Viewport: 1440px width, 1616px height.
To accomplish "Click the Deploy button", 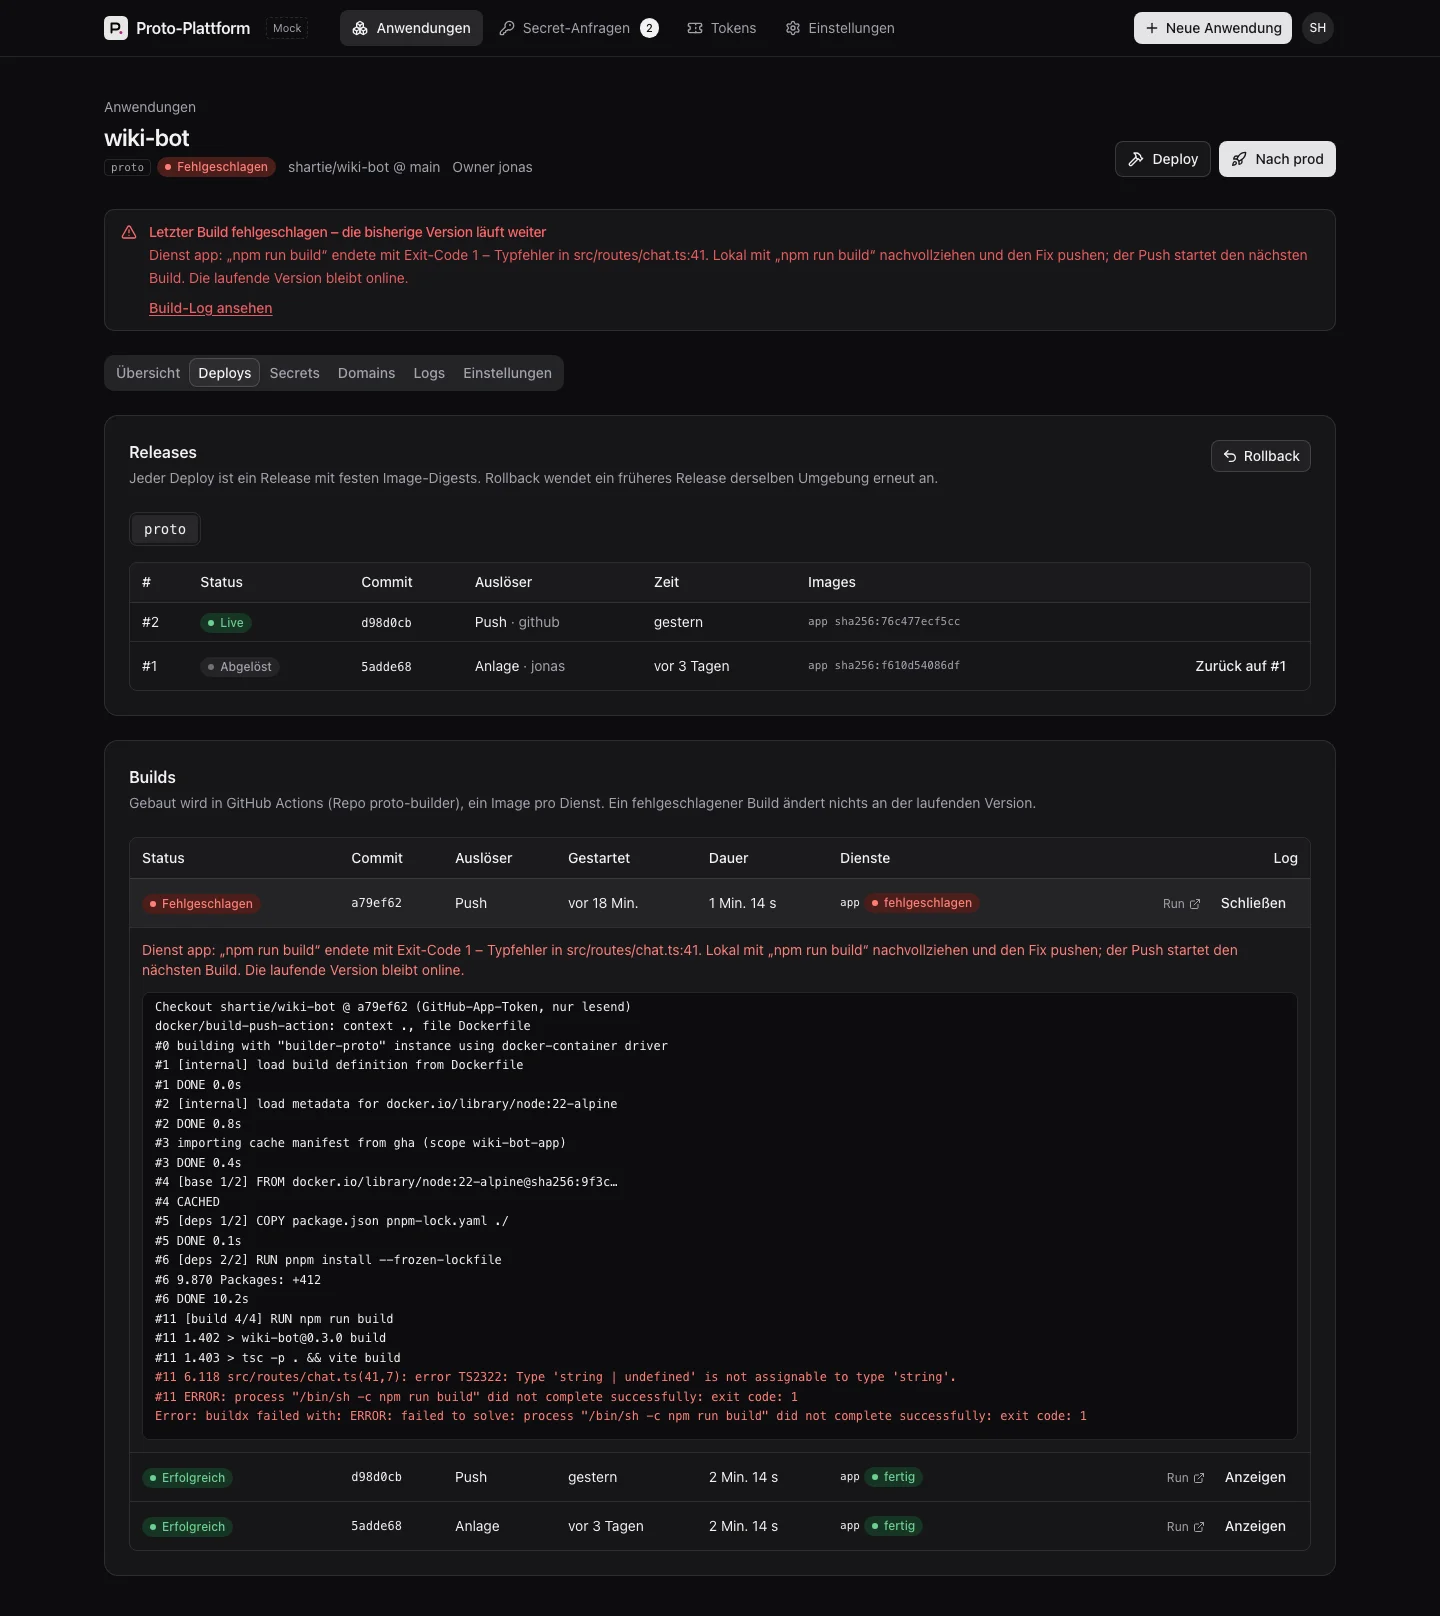I will tap(1163, 159).
